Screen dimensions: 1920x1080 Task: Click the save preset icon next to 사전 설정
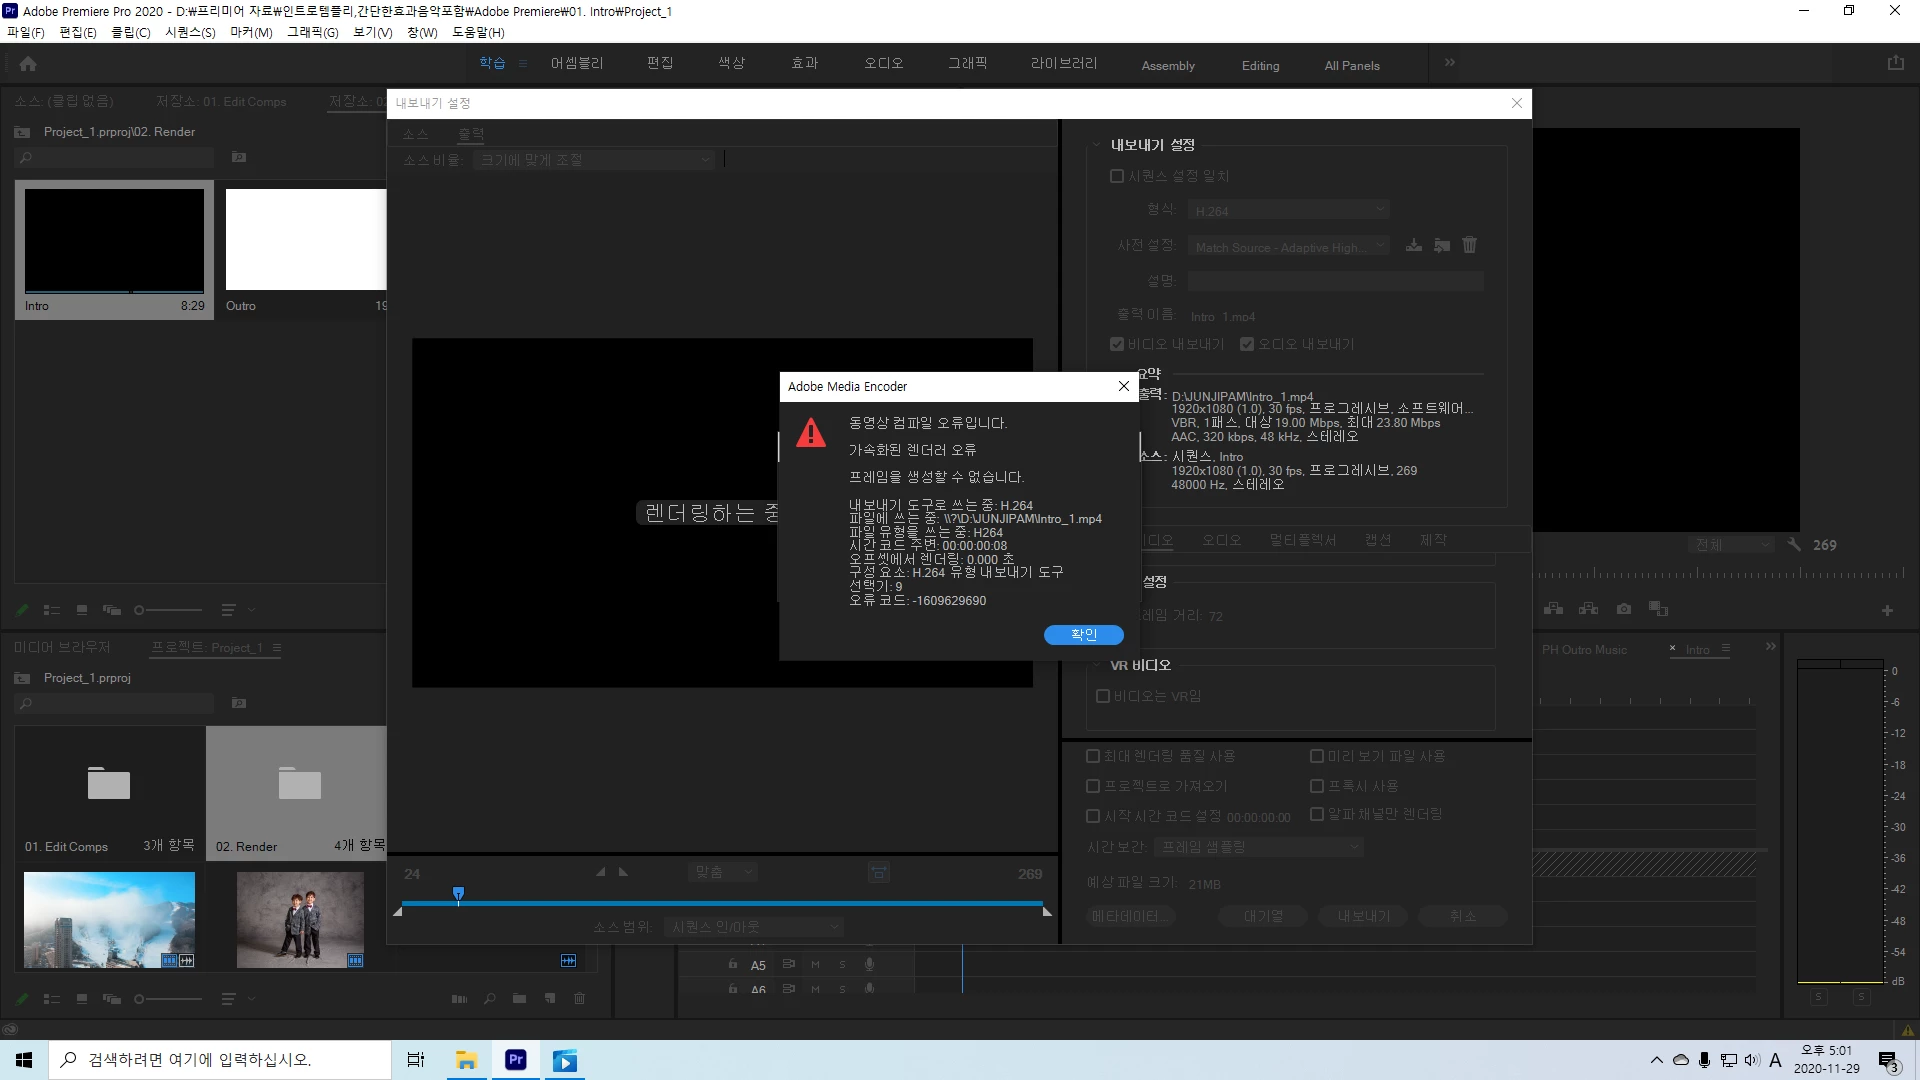click(1413, 245)
